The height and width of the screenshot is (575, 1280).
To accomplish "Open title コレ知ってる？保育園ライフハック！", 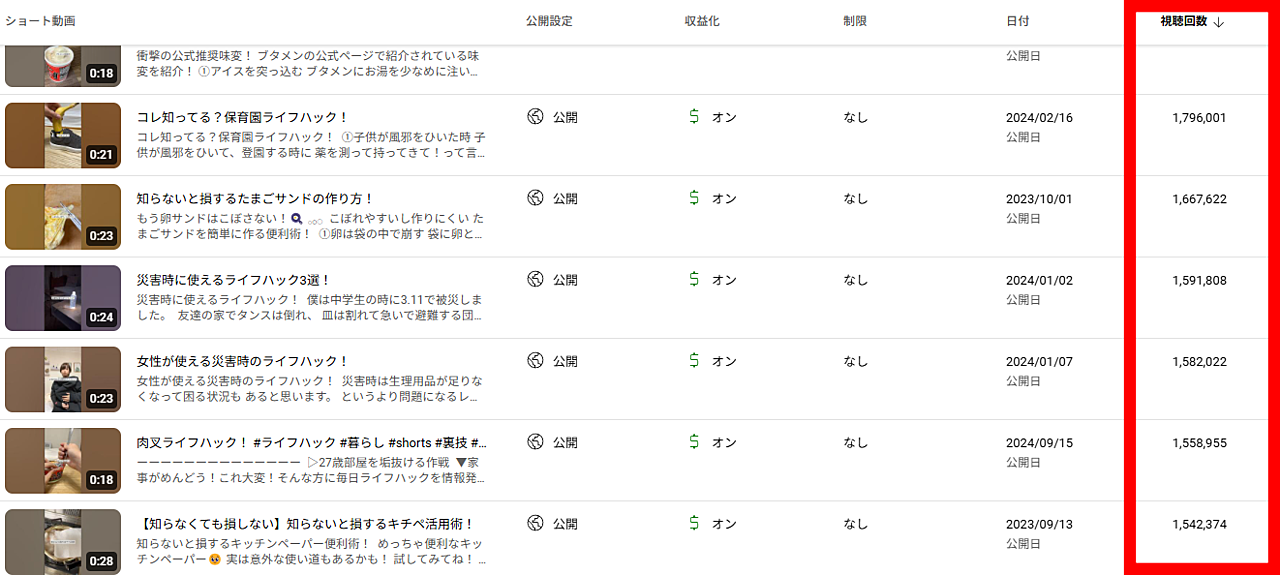I will (242, 117).
